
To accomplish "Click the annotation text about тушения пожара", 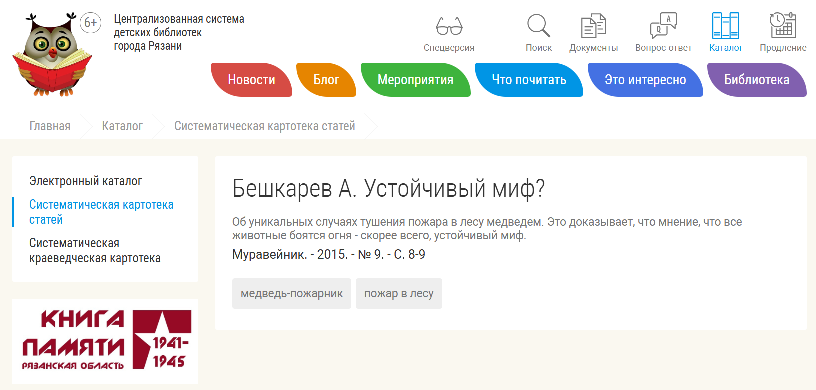I will click(x=487, y=229).
